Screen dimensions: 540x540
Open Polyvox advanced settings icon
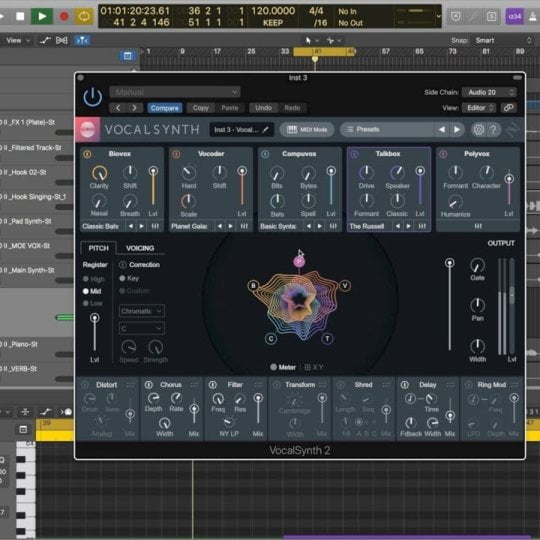[x=478, y=226]
